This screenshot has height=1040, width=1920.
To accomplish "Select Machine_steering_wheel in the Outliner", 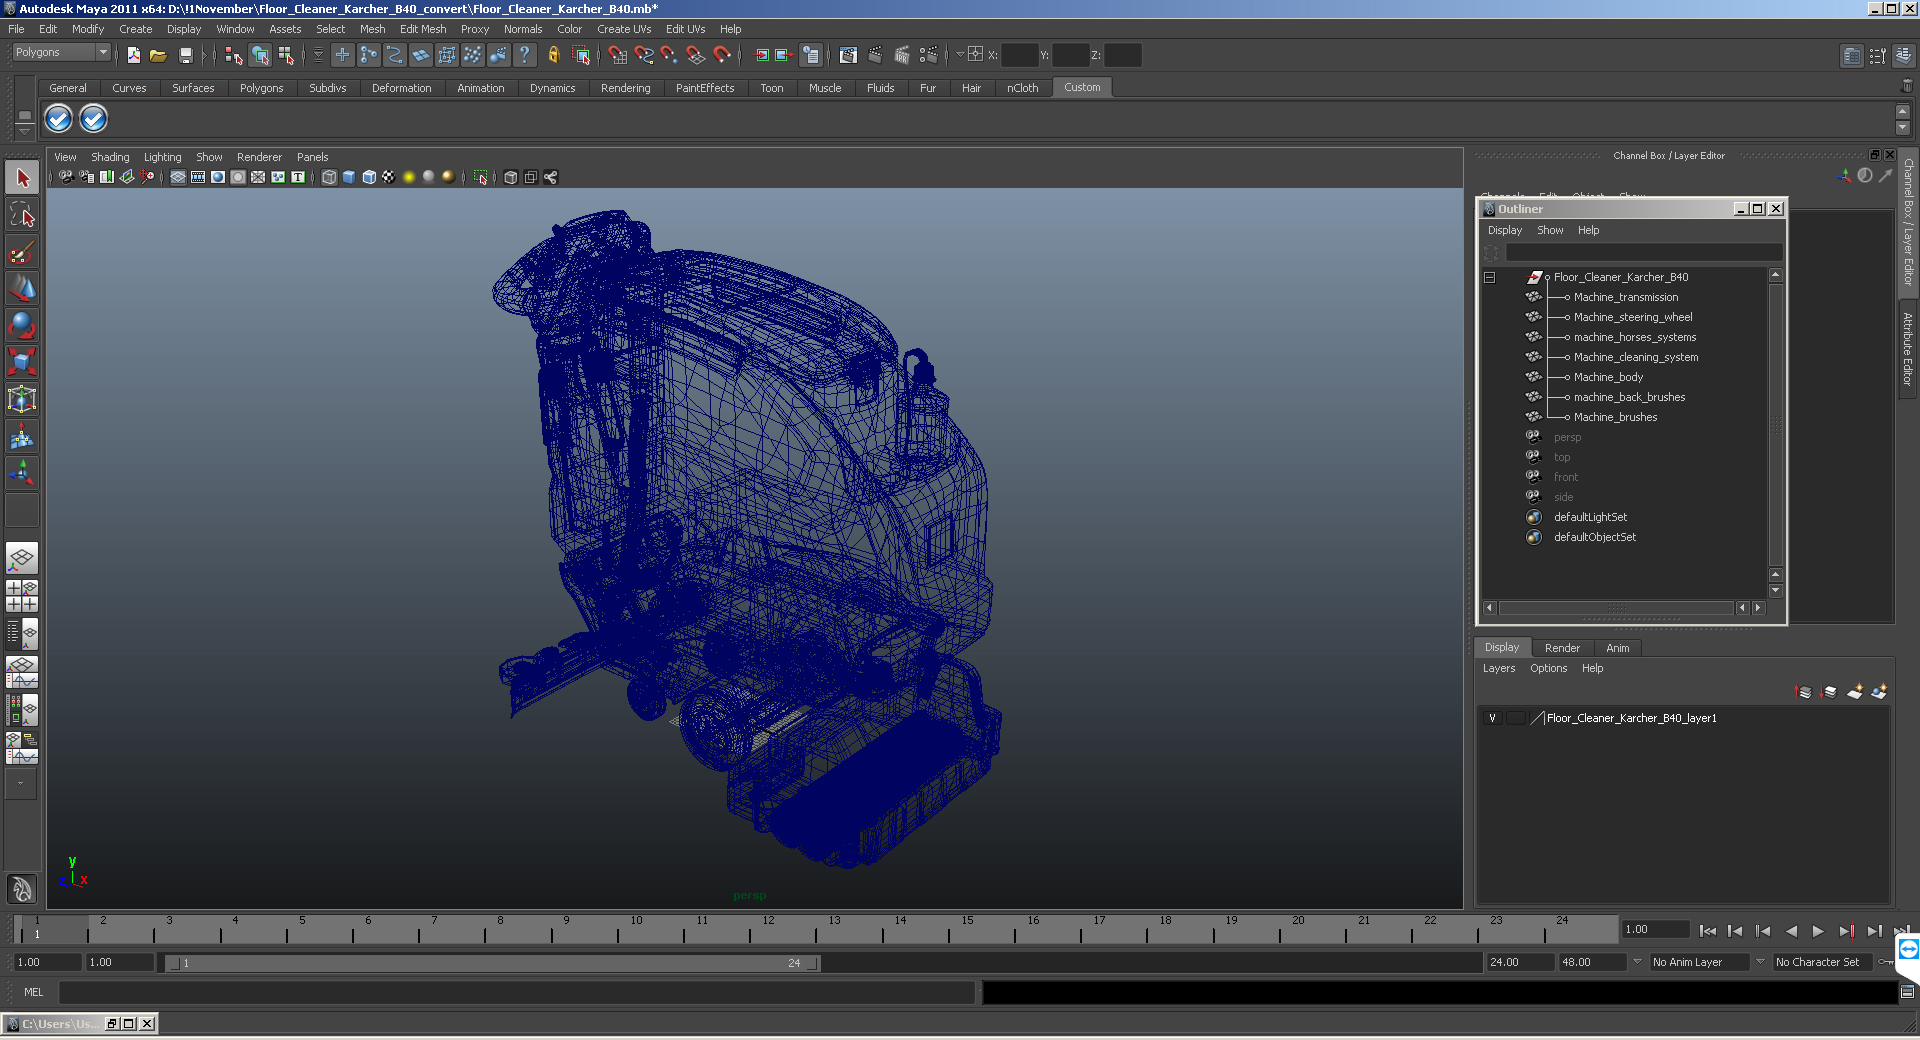I will pos(1633,317).
